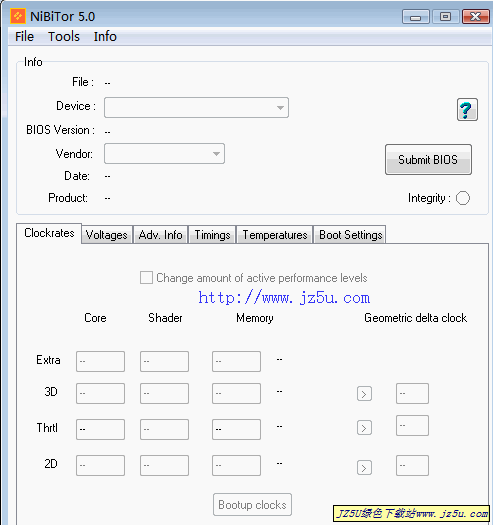Click the 3D Memory clock field
Screen dimensions: 493x525
236,393
